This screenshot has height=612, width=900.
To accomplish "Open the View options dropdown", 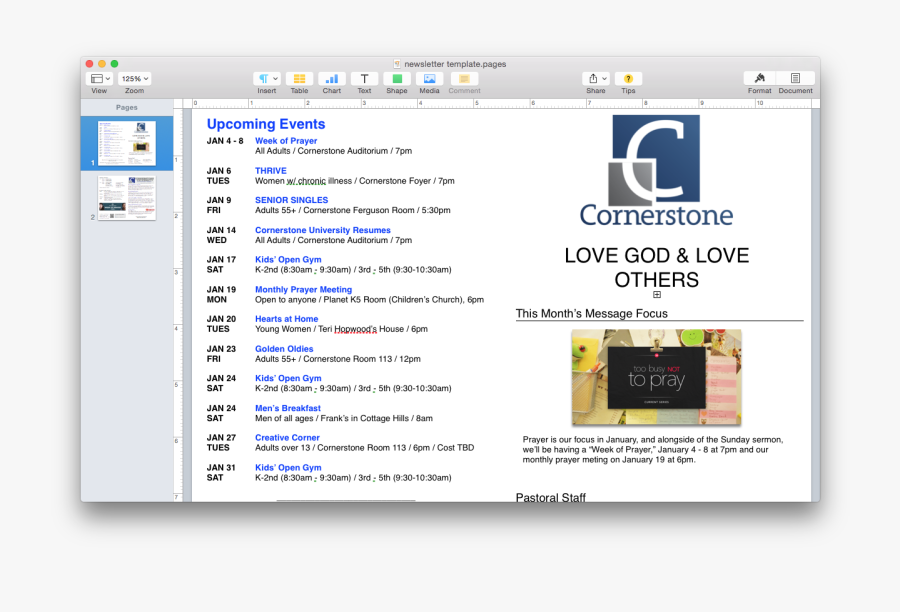I will pyautogui.click(x=99, y=79).
